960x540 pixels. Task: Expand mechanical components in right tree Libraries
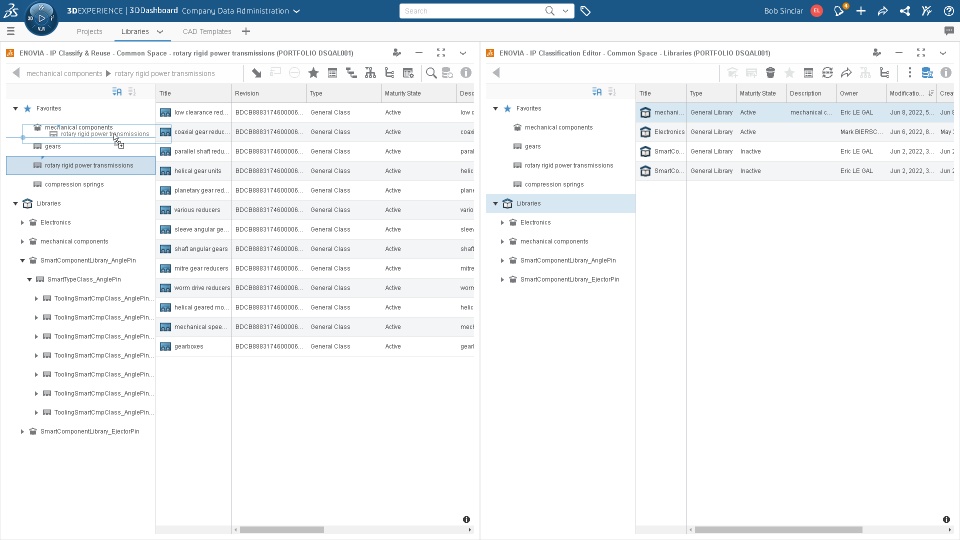tap(503, 241)
